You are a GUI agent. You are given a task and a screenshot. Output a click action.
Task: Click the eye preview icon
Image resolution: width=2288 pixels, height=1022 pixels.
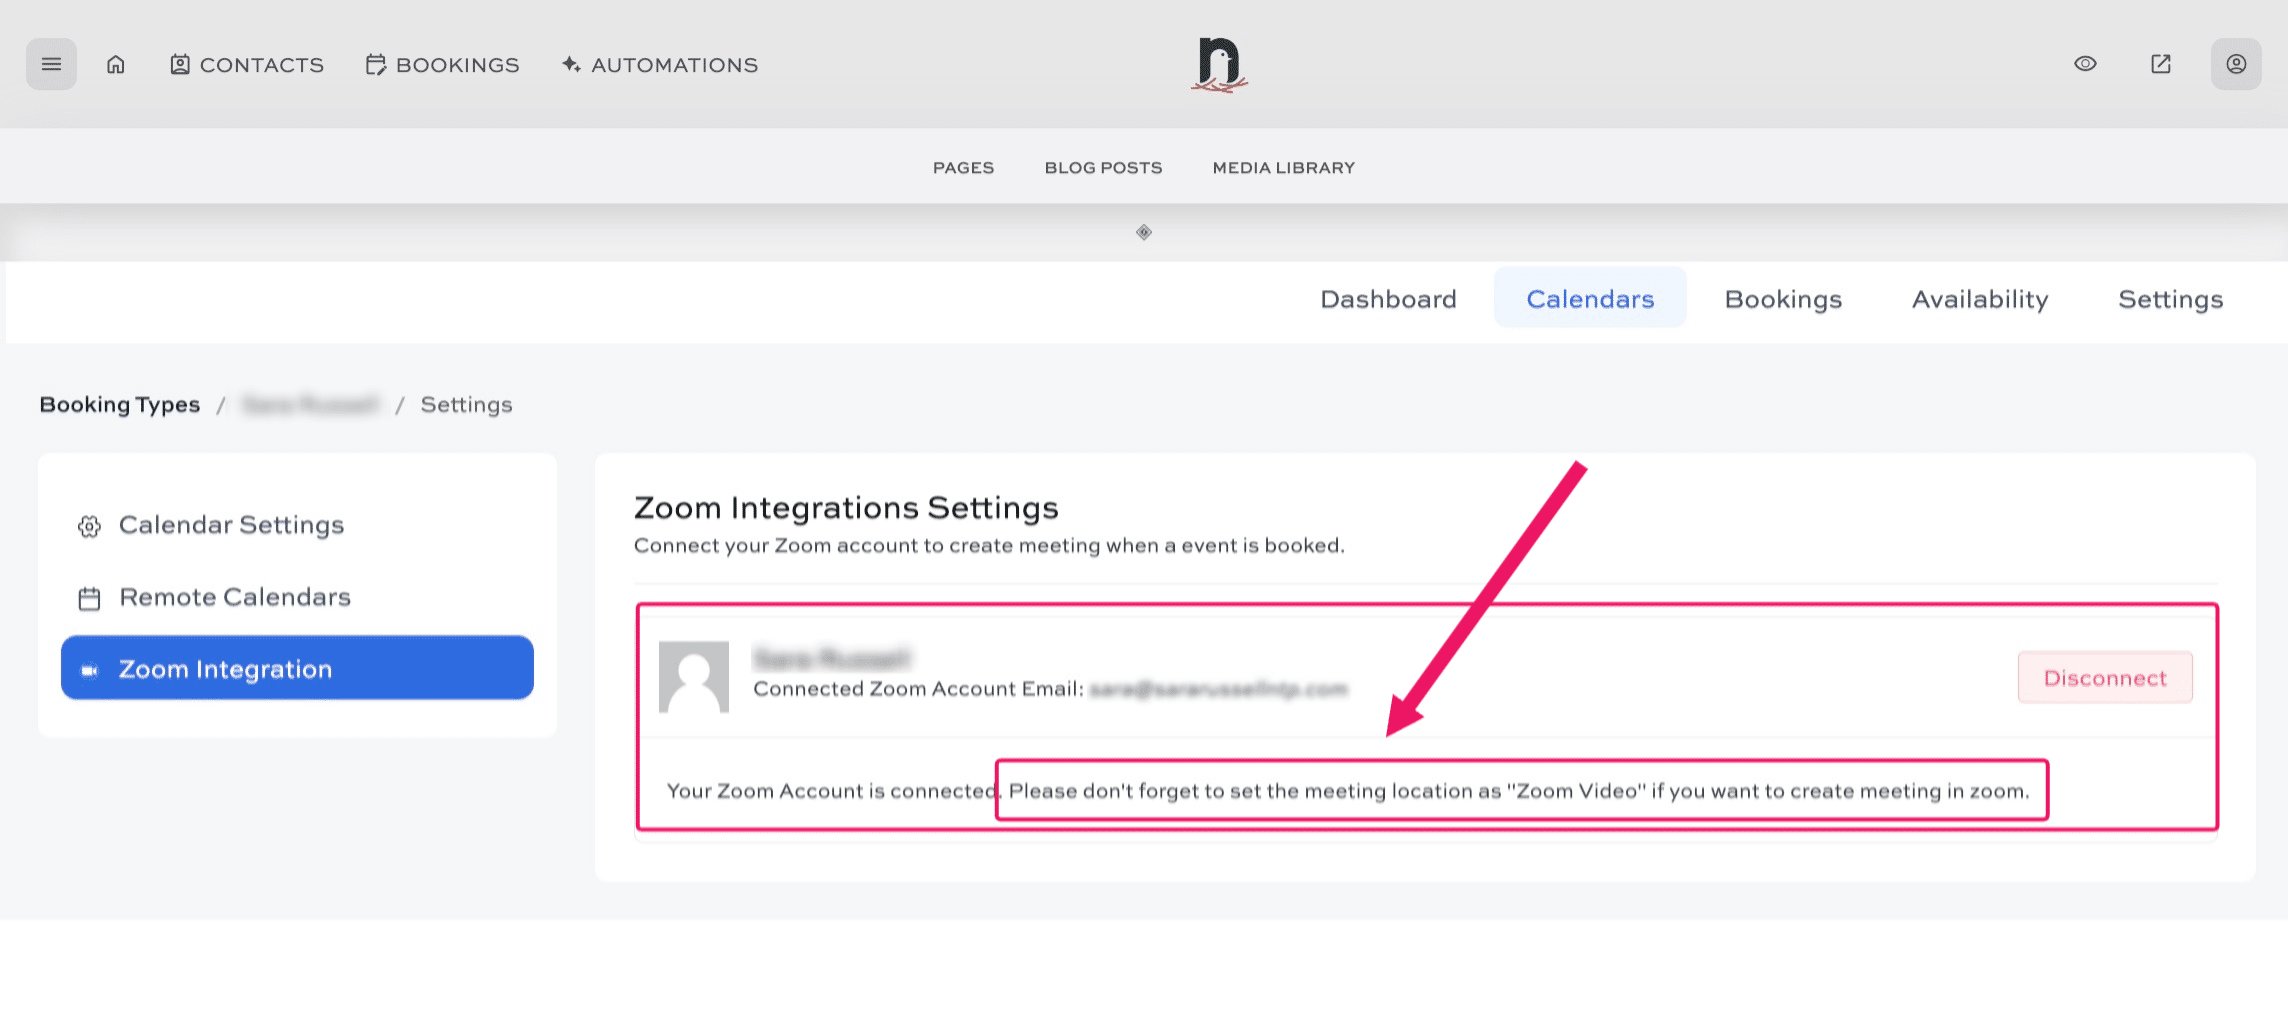pos(2085,64)
